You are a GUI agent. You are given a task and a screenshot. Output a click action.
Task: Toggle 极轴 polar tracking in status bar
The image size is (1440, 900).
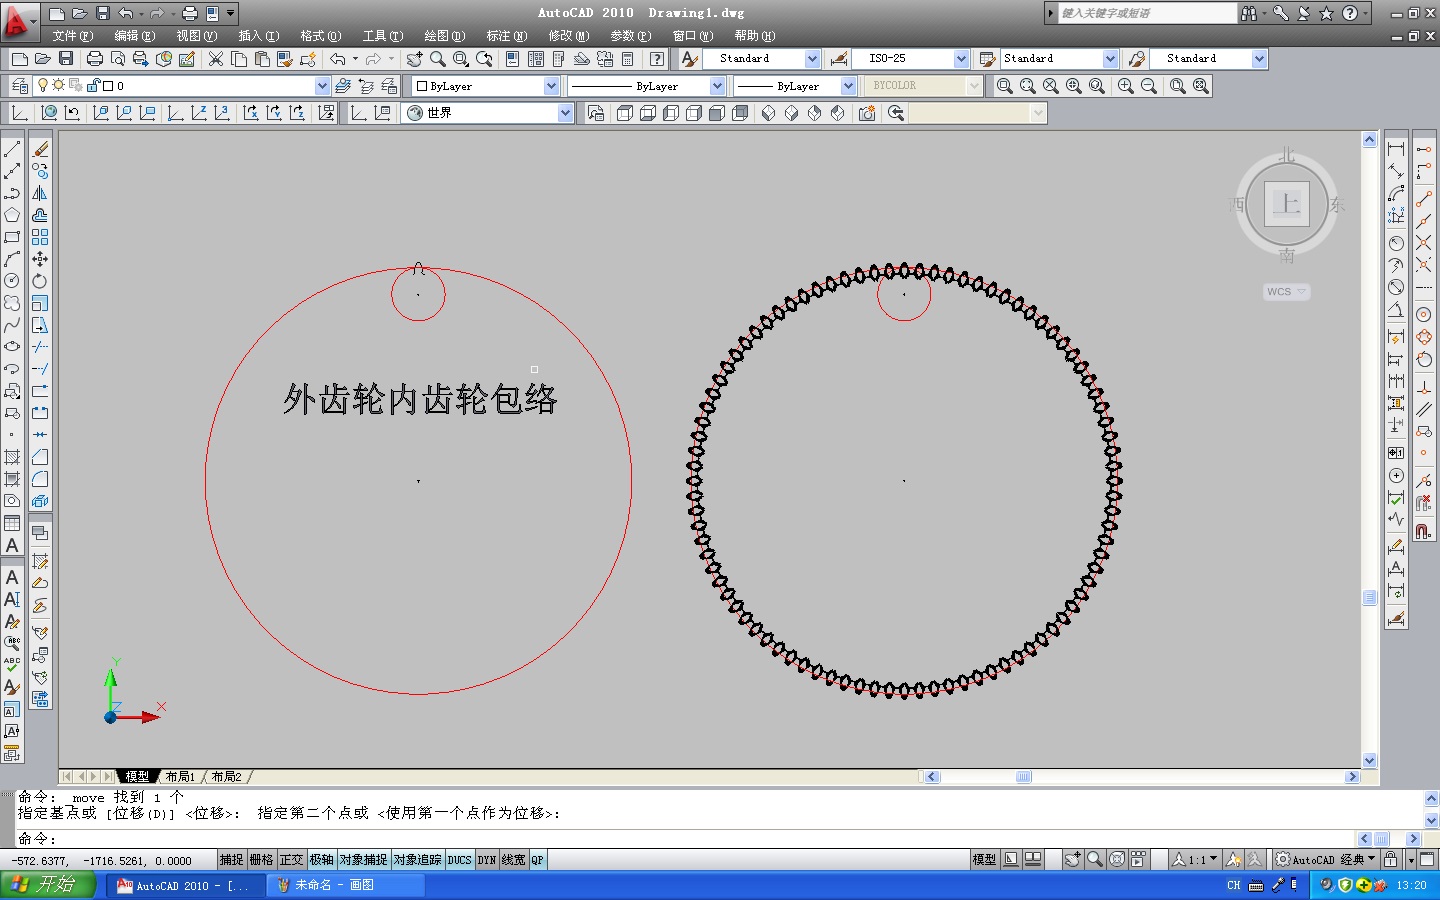tap(321, 860)
